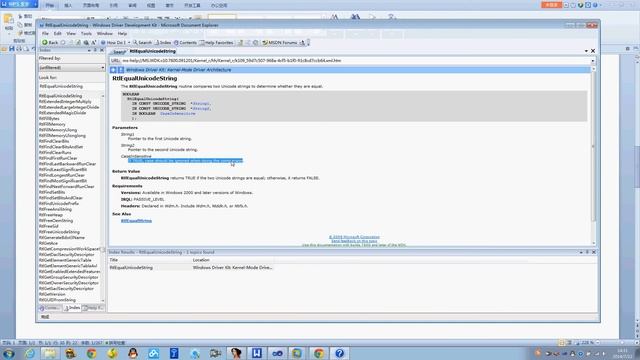
Task: Click the Forward arrow beside Back
Action: point(63,42)
